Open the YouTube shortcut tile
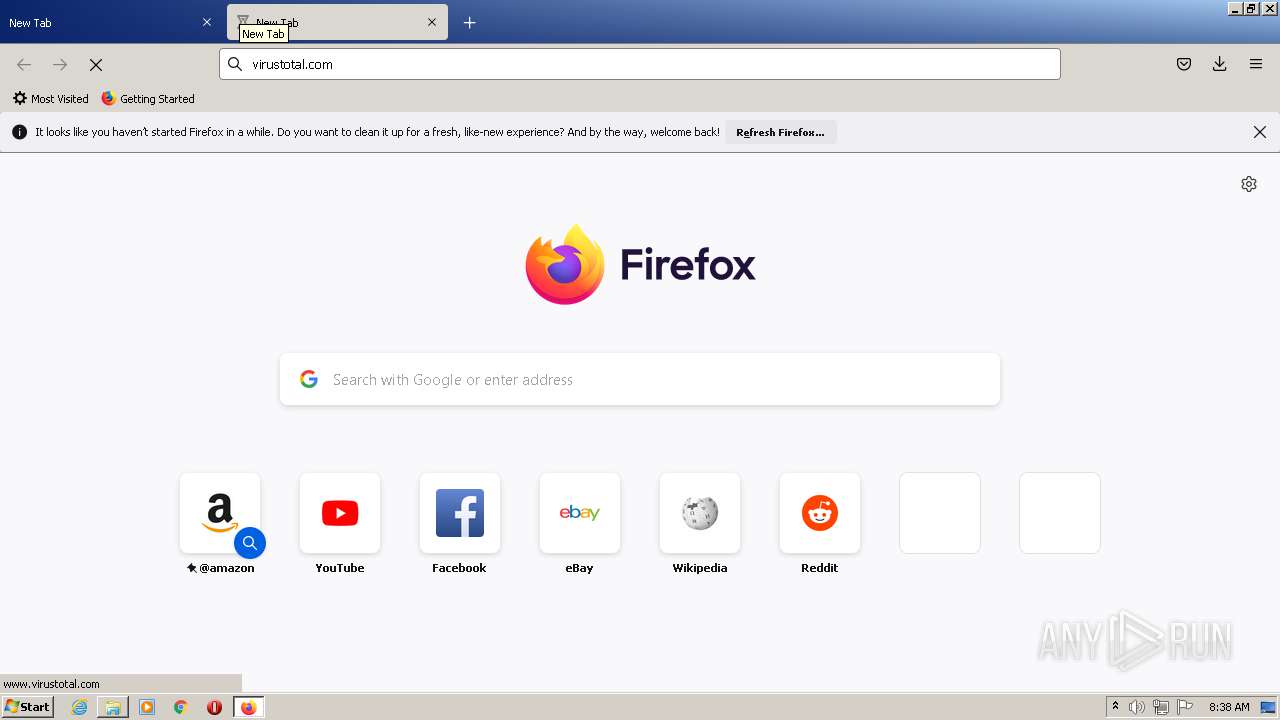 coord(340,513)
